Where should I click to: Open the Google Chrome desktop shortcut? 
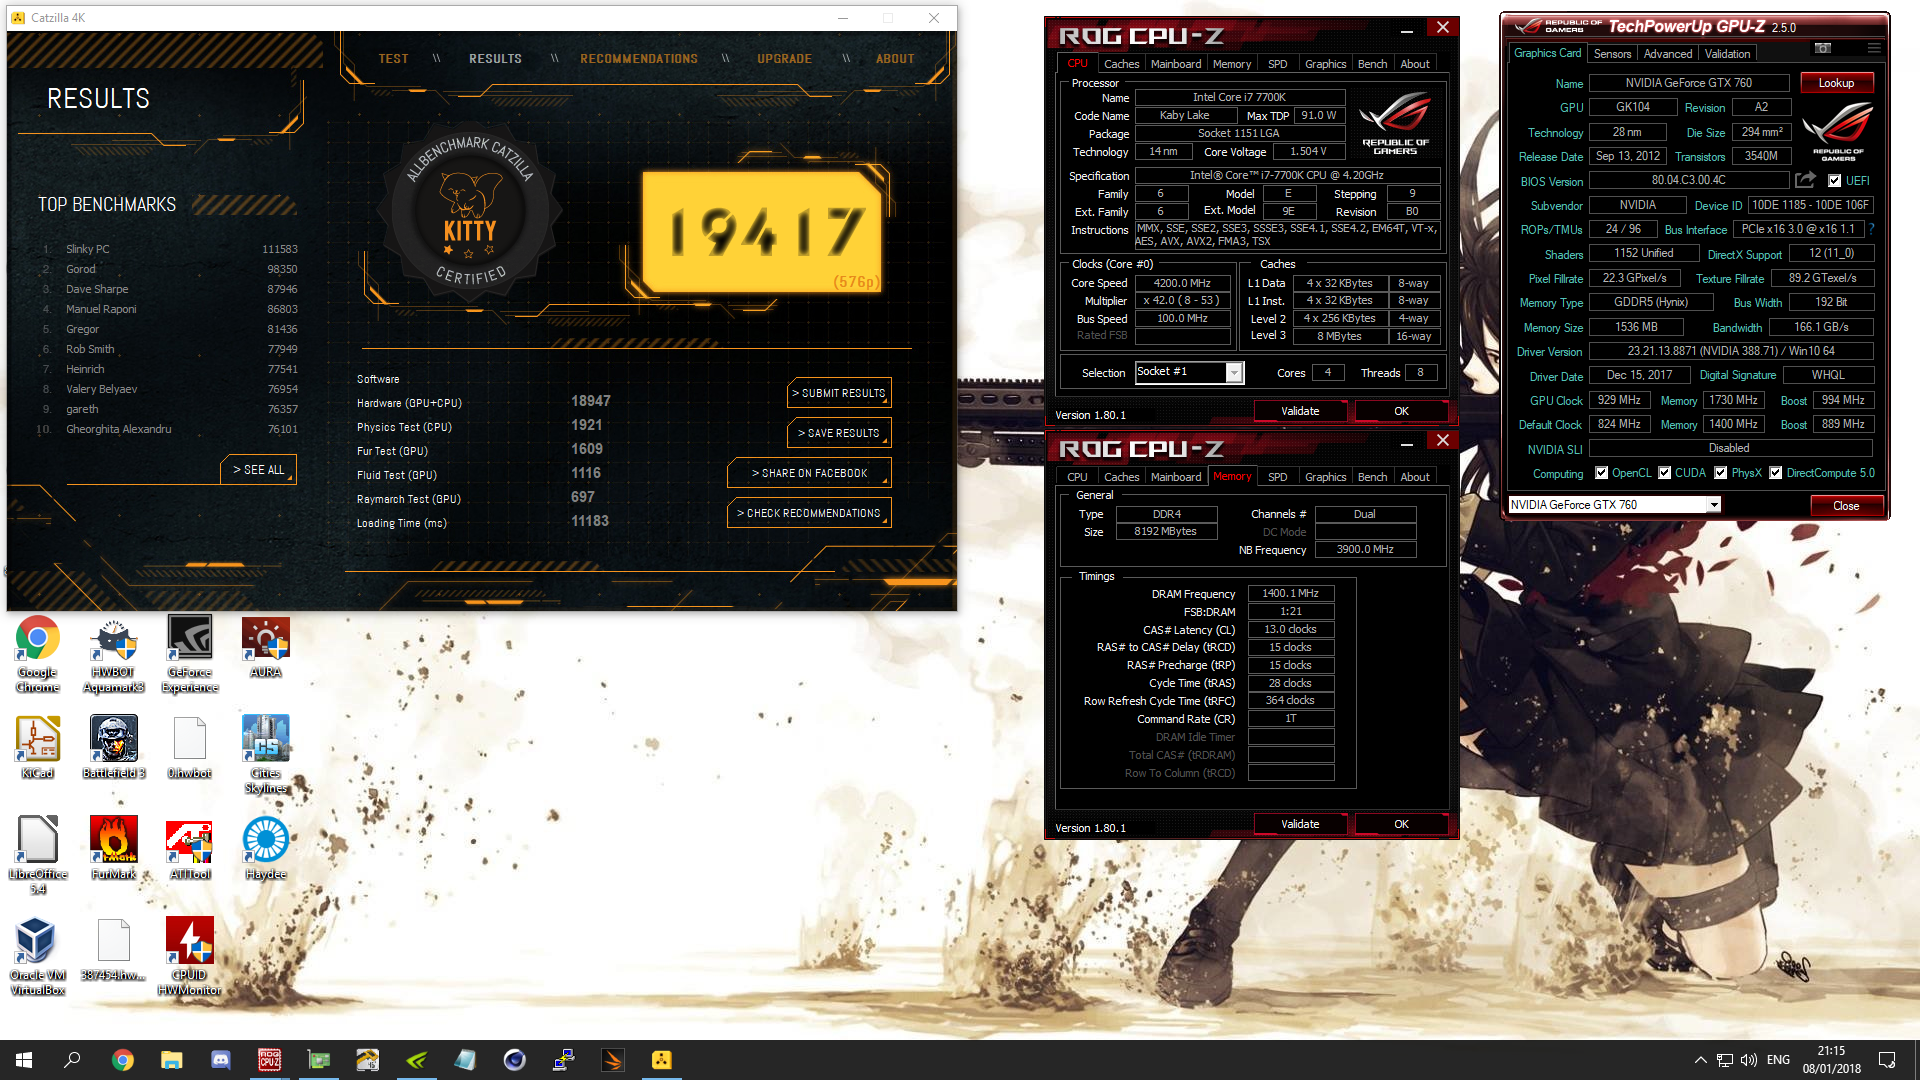[38, 654]
